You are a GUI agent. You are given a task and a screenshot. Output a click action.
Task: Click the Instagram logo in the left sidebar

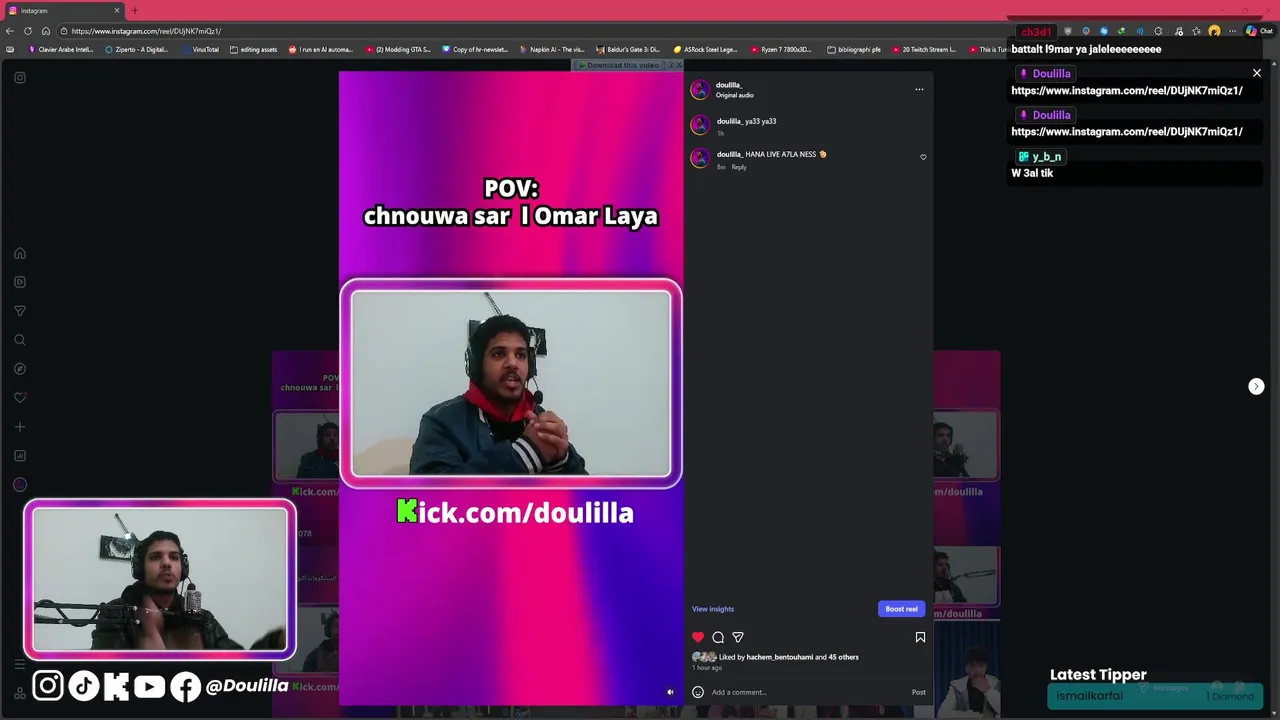[x=19, y=77]
